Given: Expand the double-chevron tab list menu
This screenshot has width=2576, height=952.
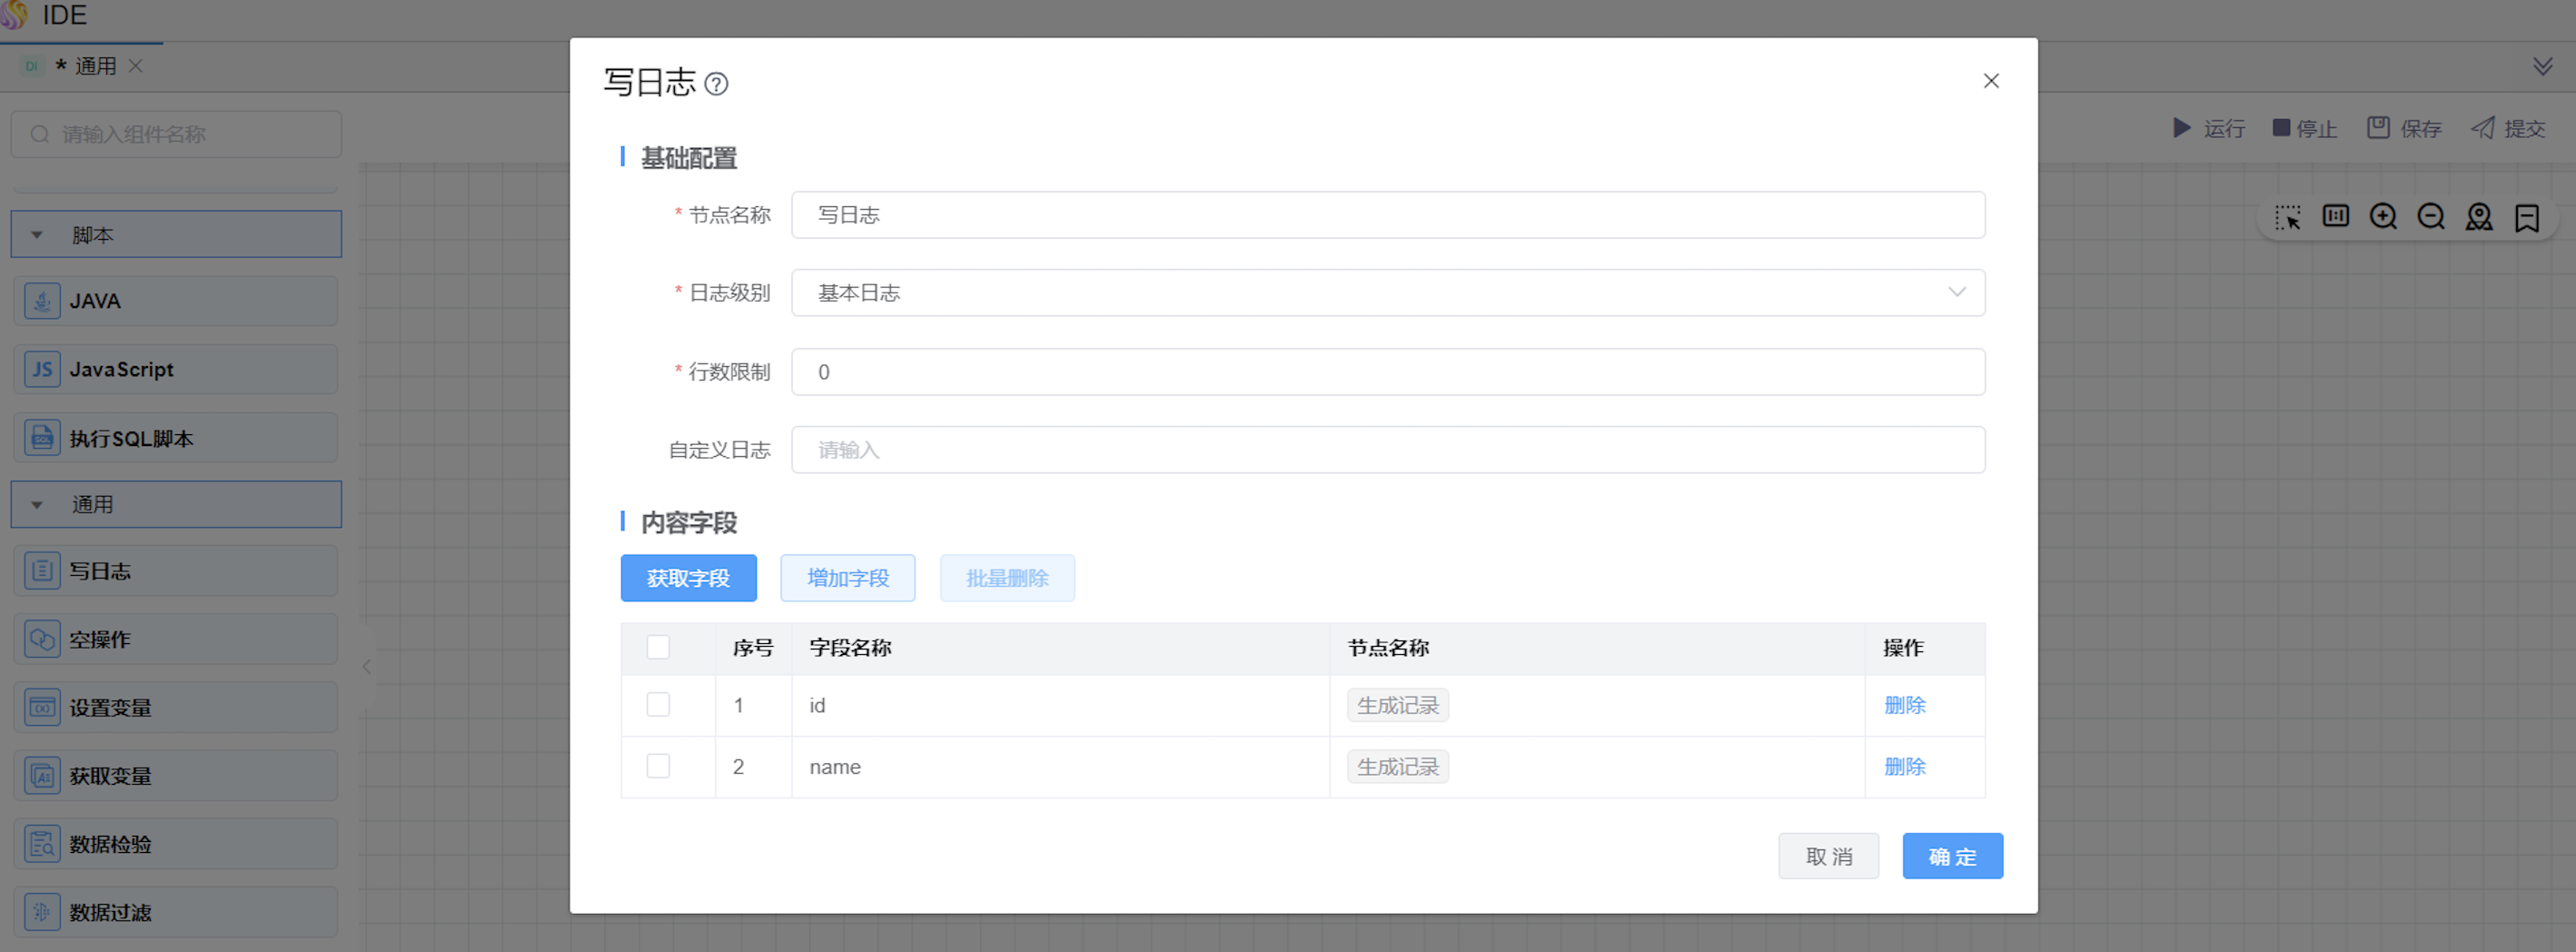Looking at the screenshot, I should point(2542,67).
